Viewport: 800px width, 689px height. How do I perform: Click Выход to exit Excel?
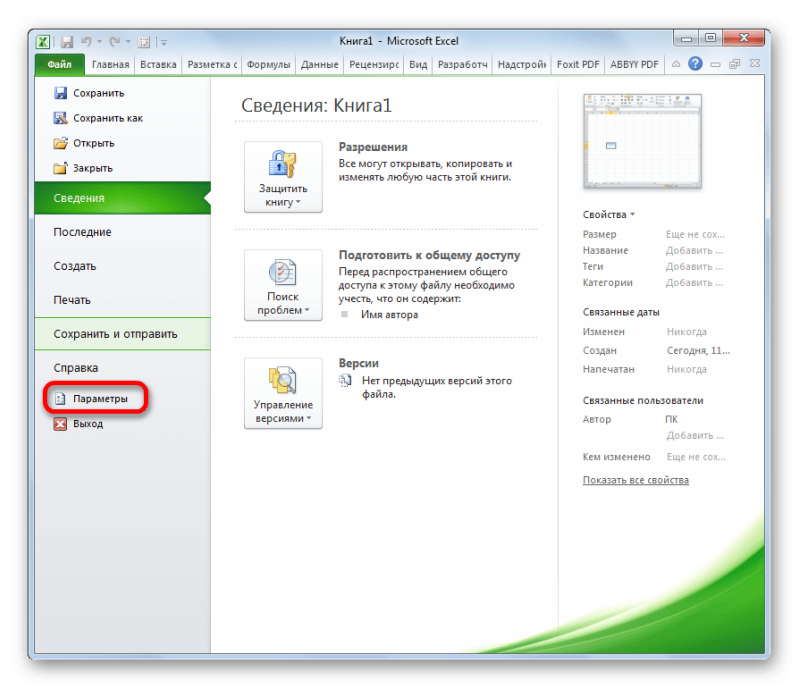click(x=79, y=424)
